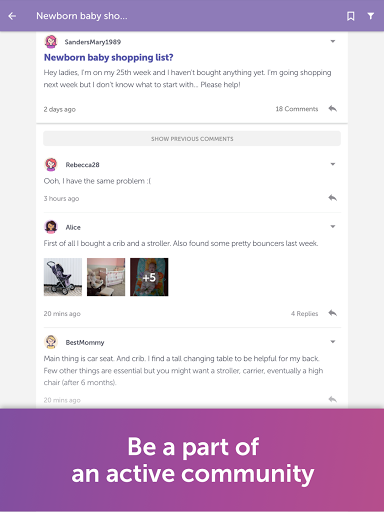Reply to SandersMary1989's original post
This screenshot has width=384, height=512.
333,109
